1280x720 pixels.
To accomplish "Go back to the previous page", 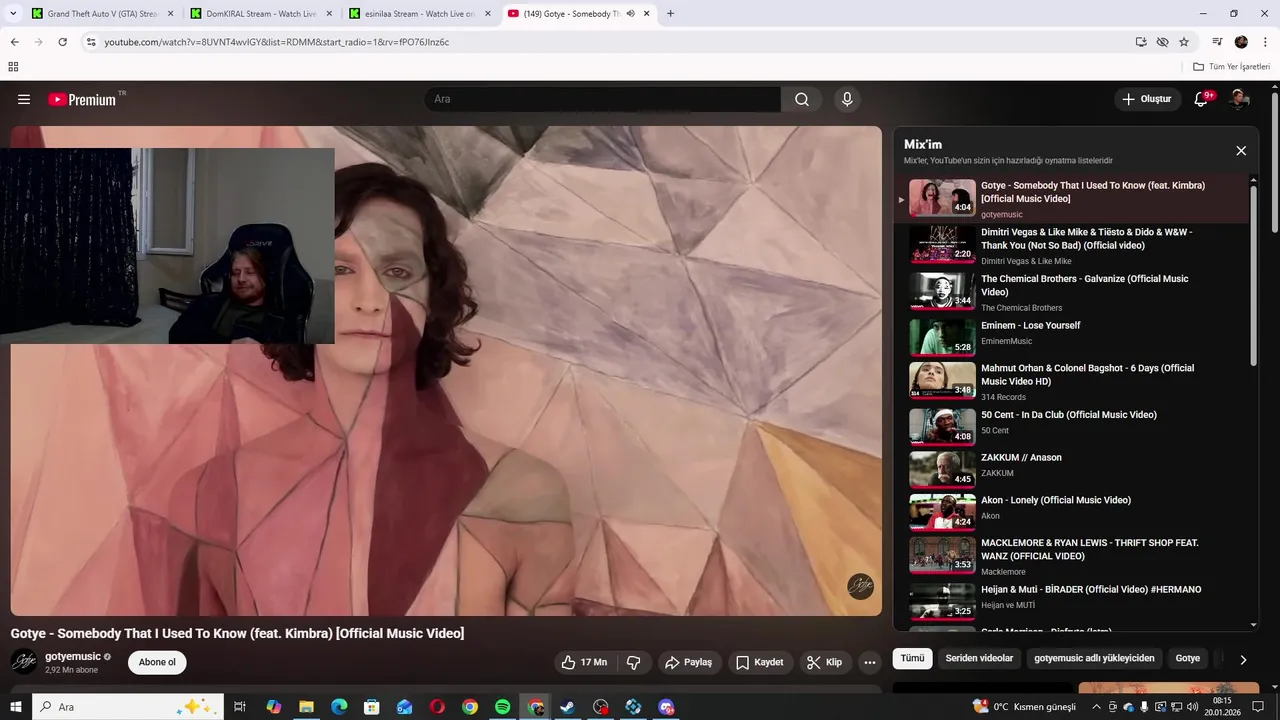I will pos(14,42).
